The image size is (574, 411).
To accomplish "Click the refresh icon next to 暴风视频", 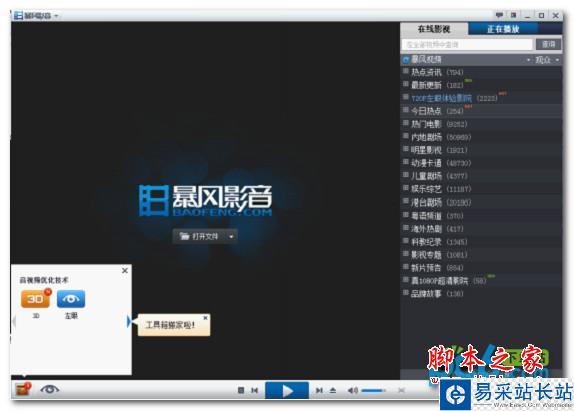I will click(x=406, y=60).
